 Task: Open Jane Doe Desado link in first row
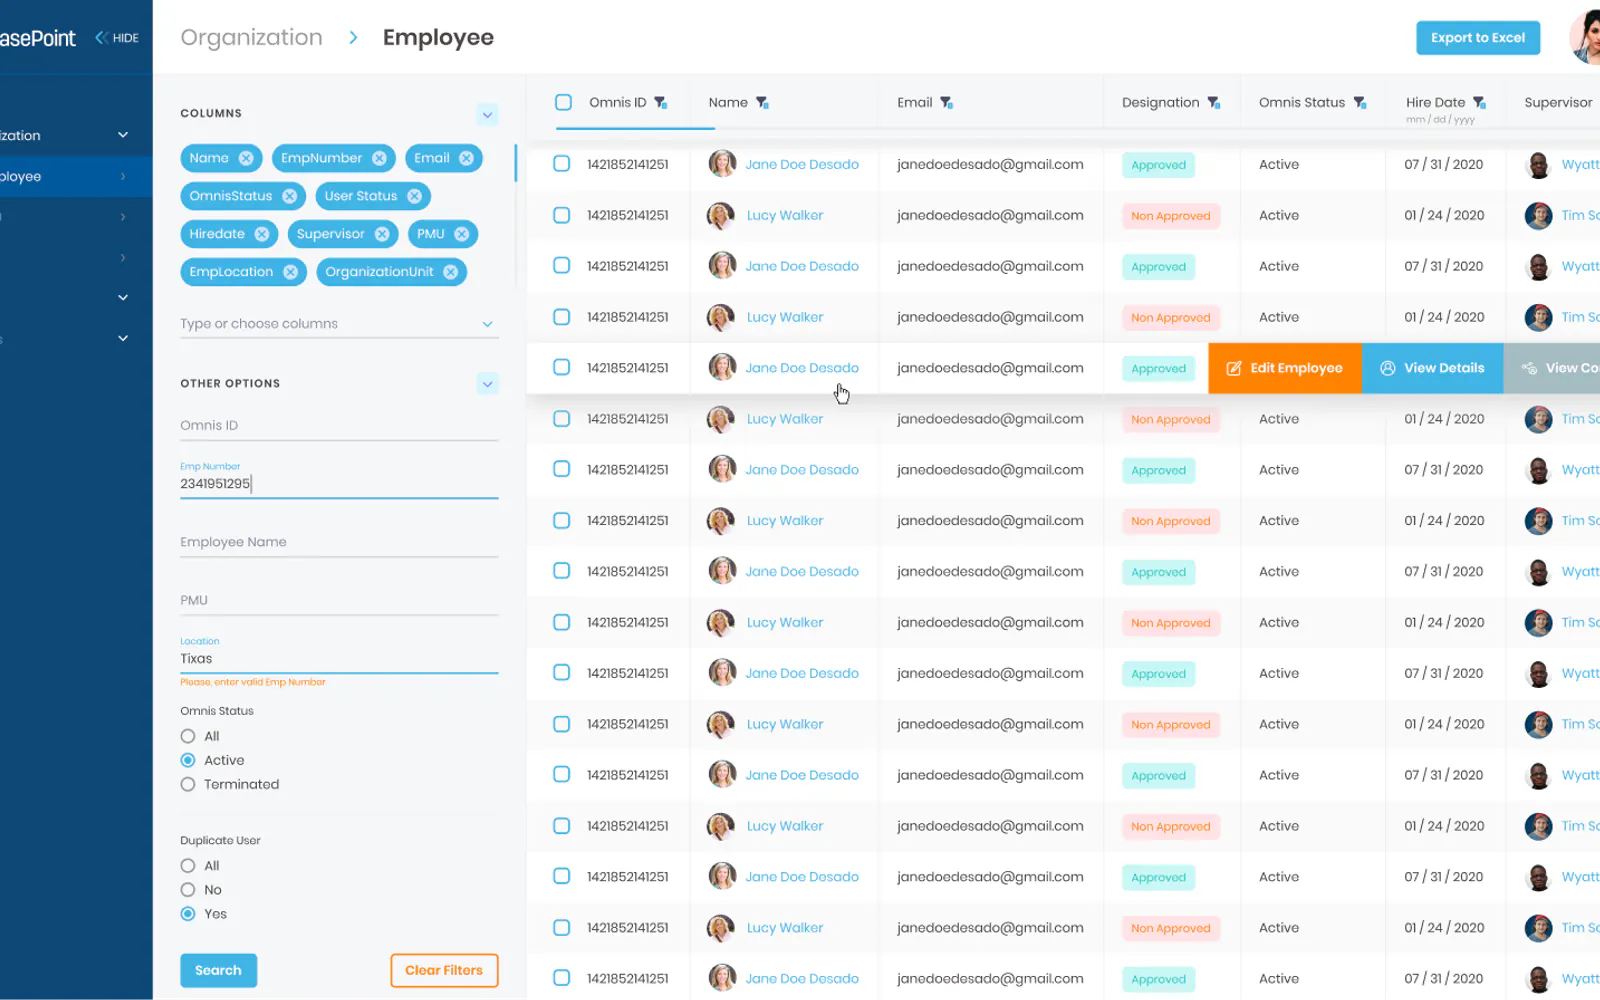point(802,164)
